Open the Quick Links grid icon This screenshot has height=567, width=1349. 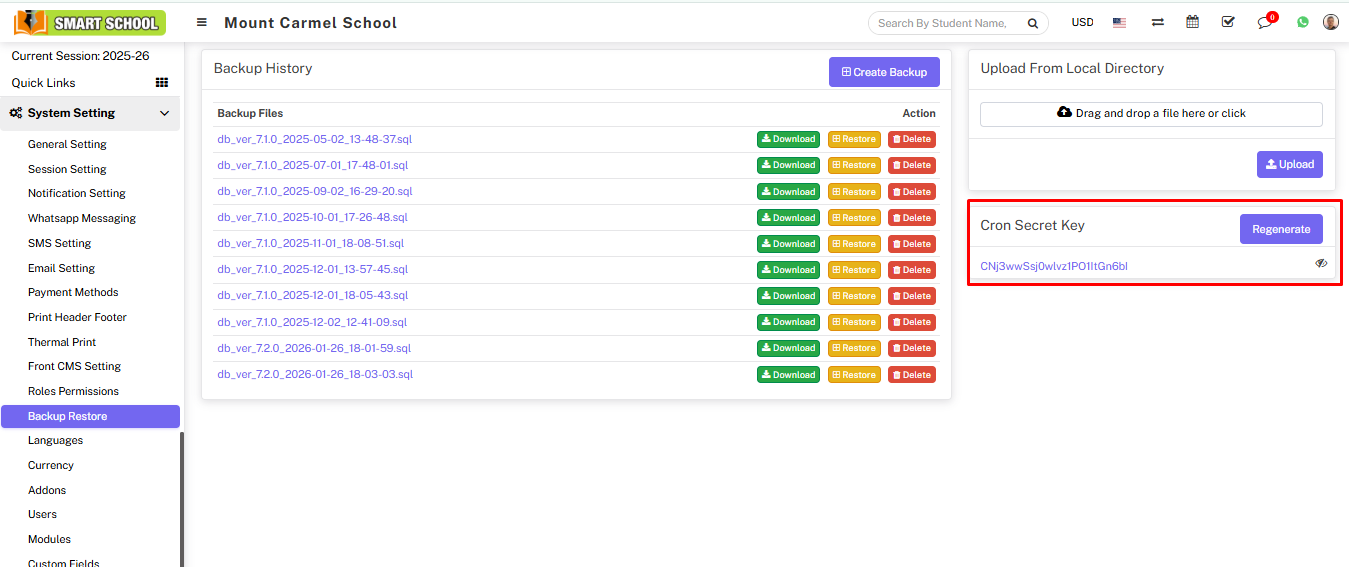coord(162,83)
